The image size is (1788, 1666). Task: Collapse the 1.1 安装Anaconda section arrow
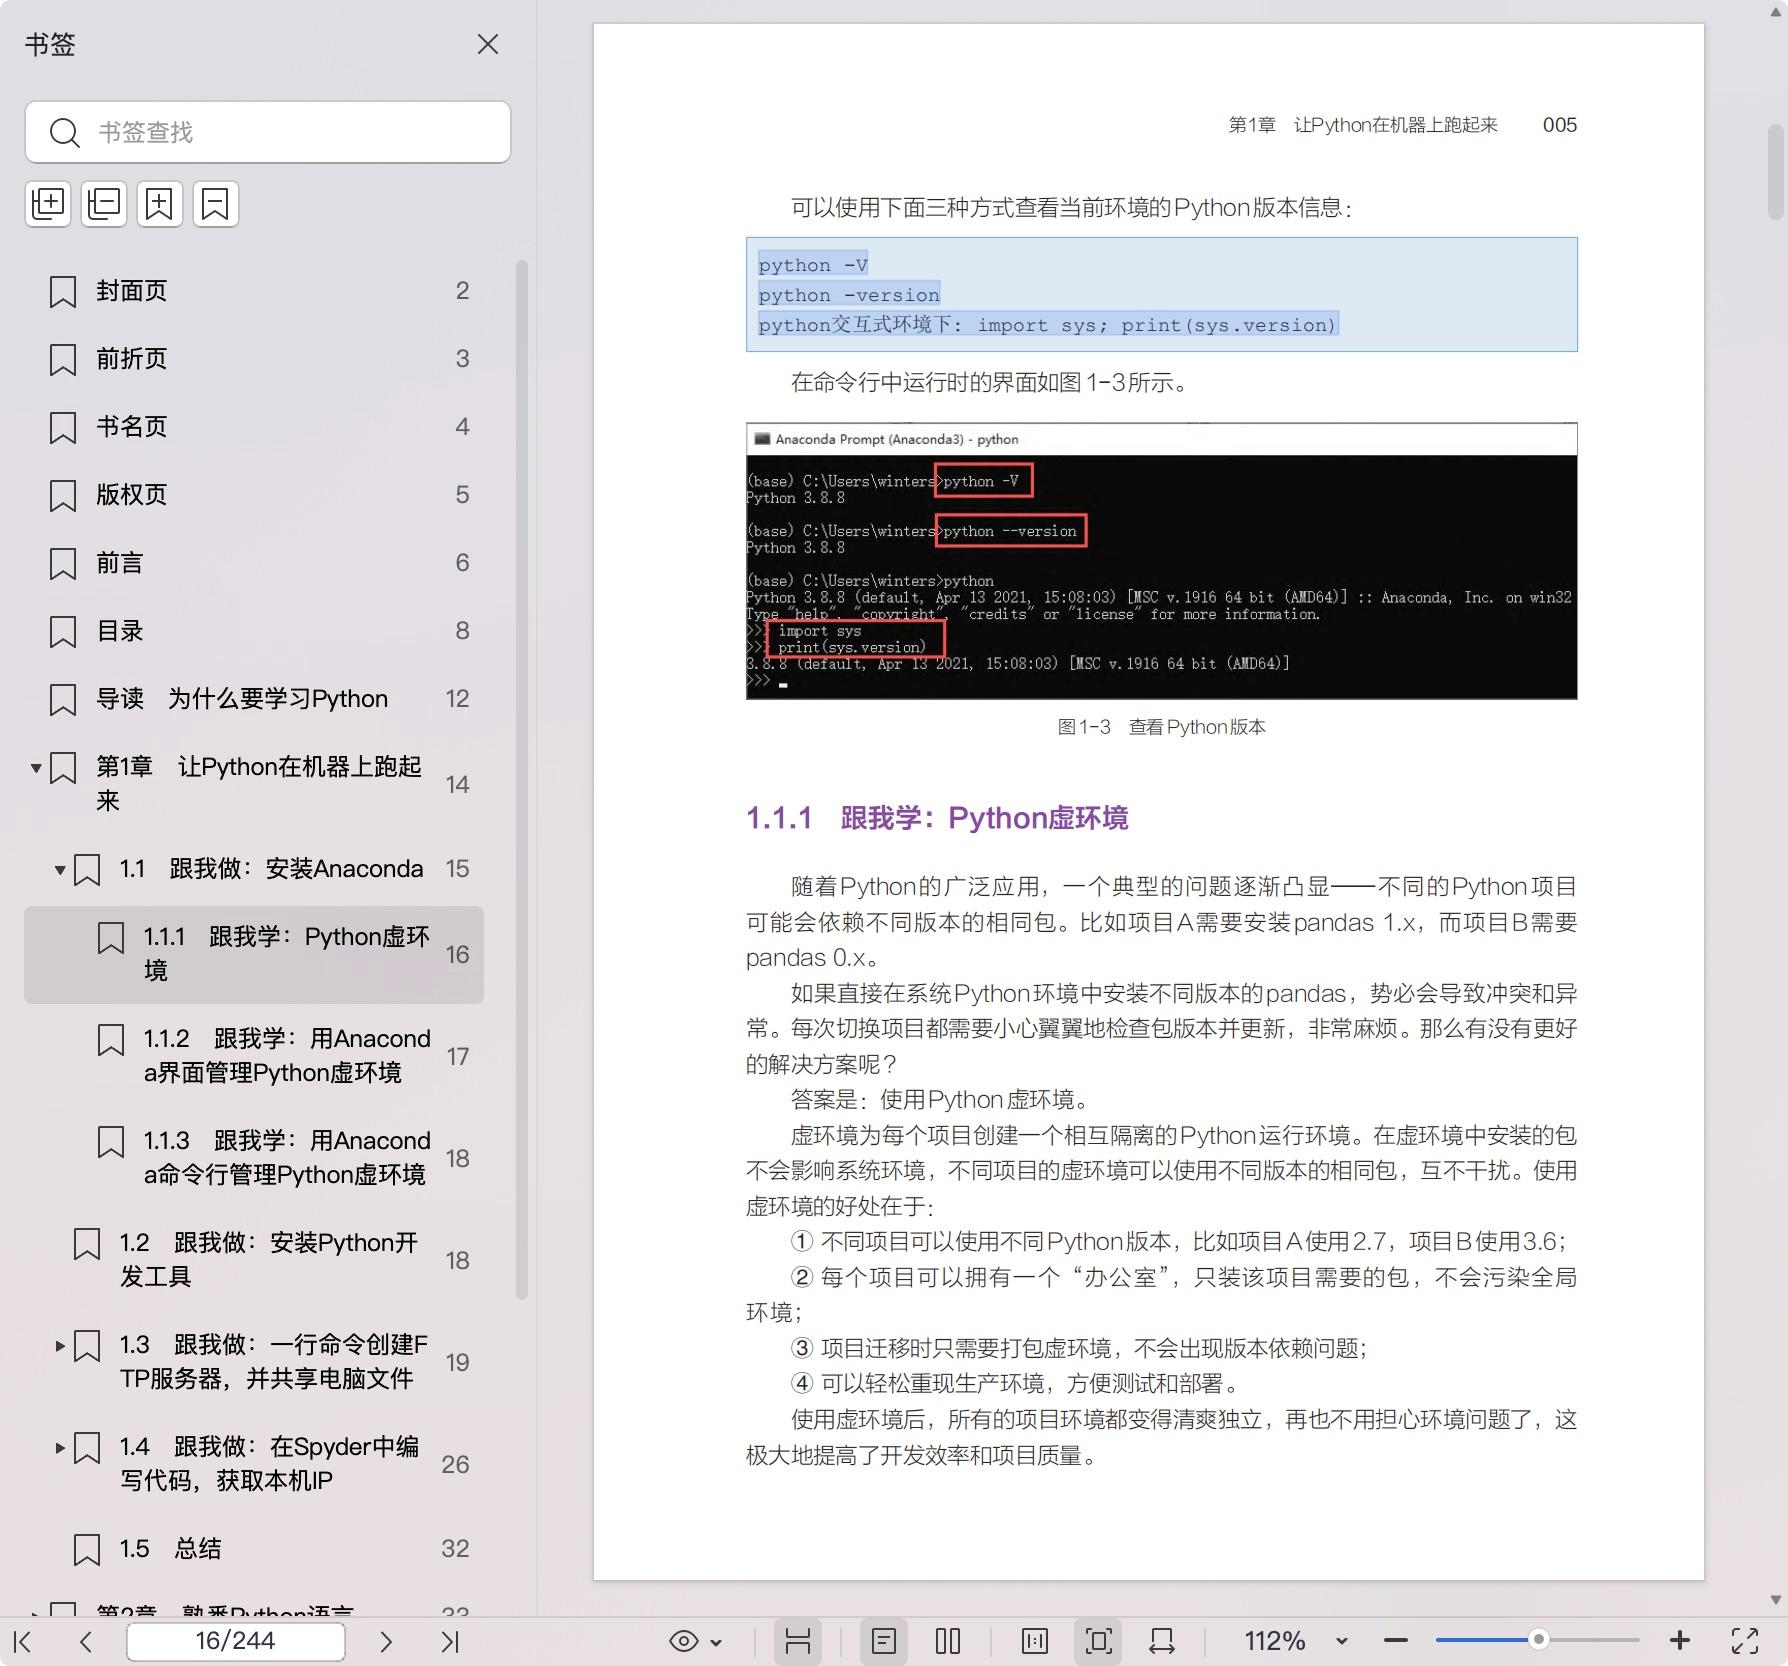coord(60,870)
